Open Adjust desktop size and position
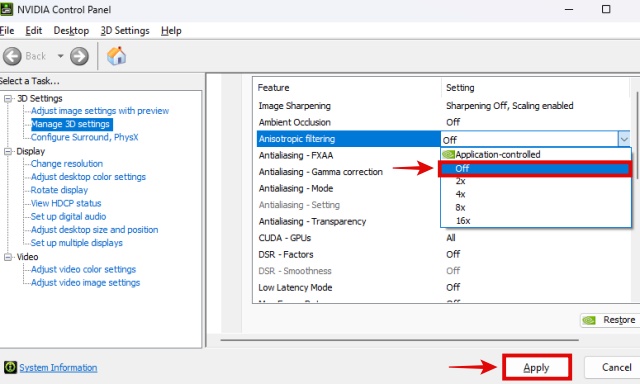 tap(94, 230)
